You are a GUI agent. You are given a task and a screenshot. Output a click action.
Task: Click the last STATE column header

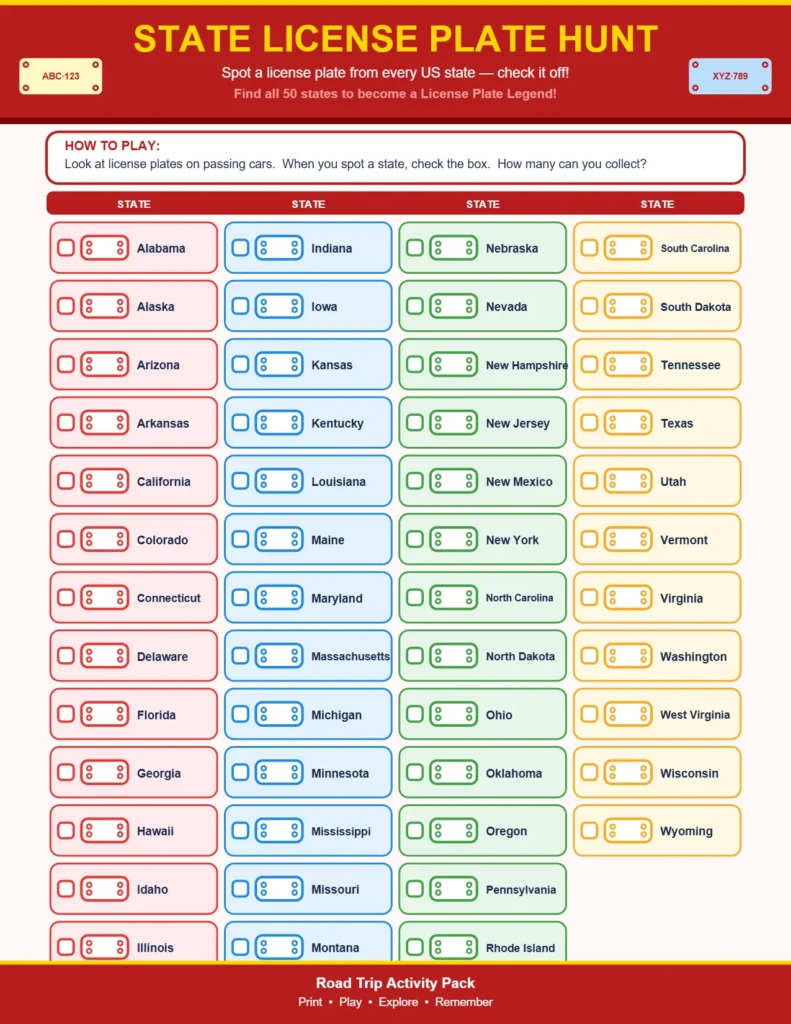pyautogui.click(x=657, y=204)
